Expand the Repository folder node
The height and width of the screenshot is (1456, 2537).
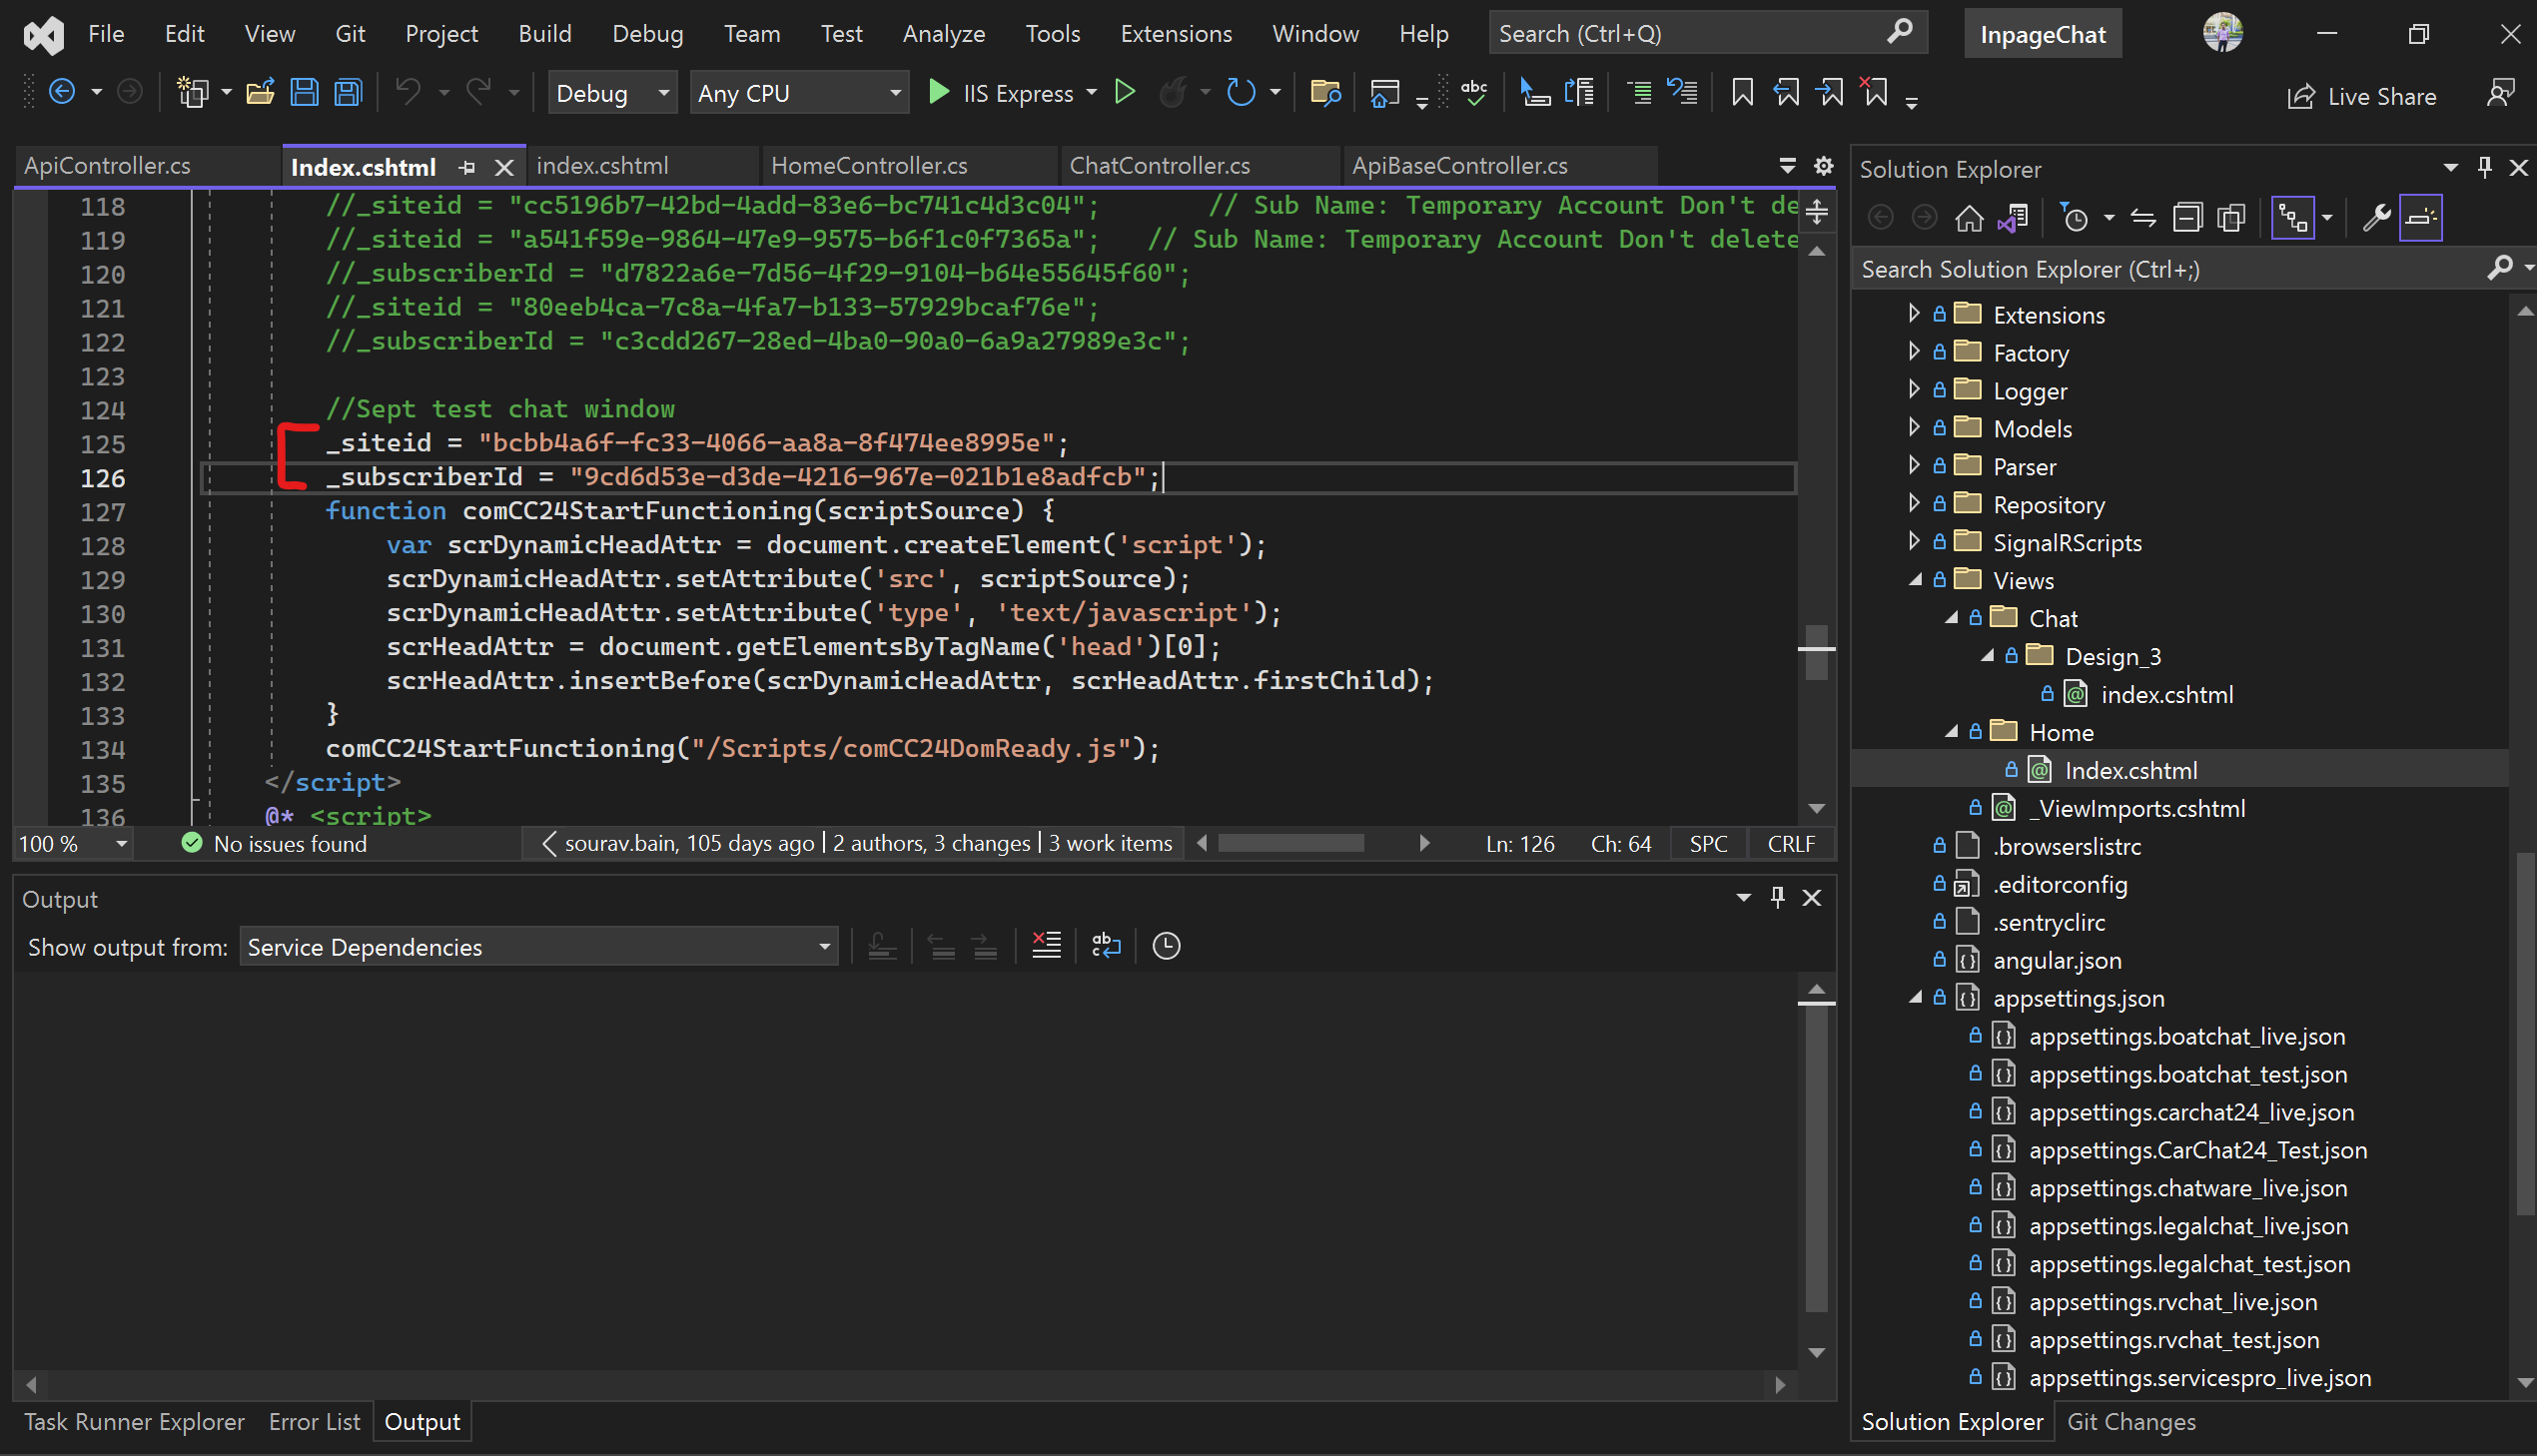point(1912,505)
